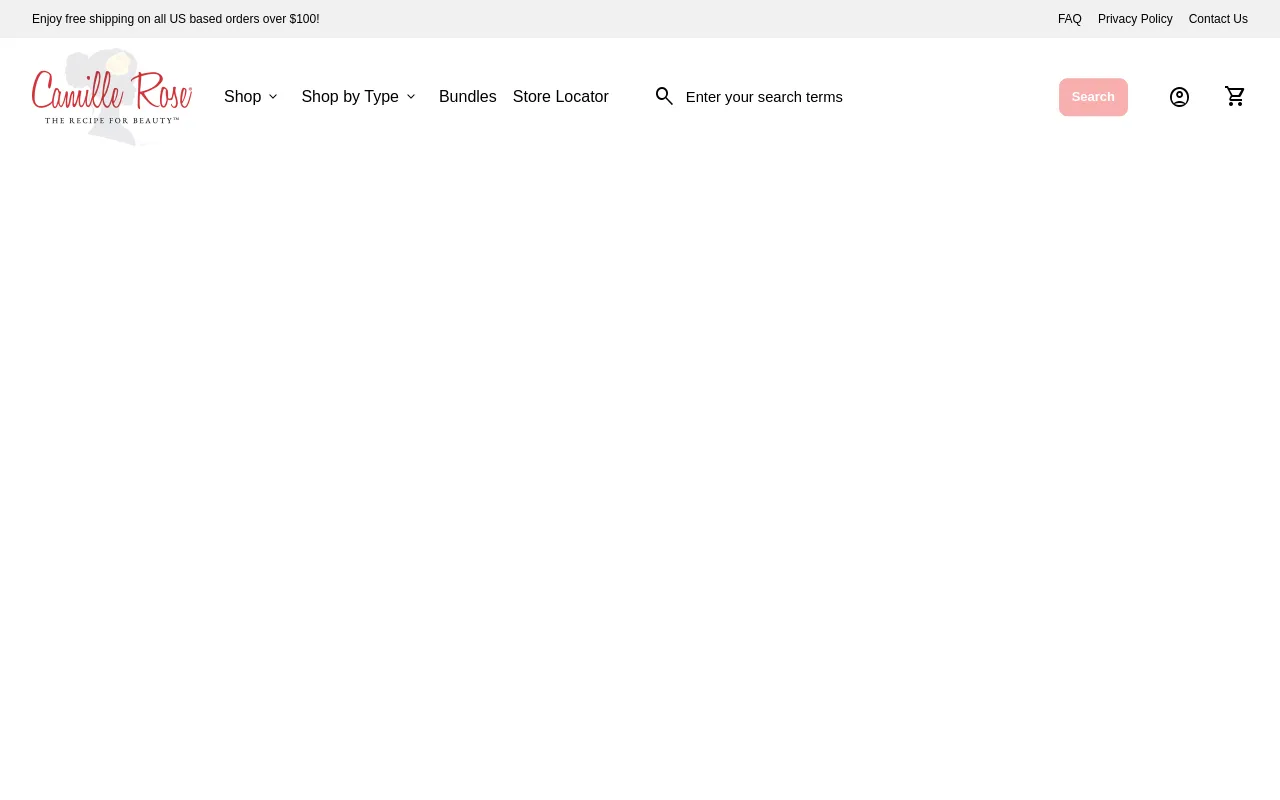1280x800 pixels.
Task: Click the free shipping announcement text
Action: (176, 19)
